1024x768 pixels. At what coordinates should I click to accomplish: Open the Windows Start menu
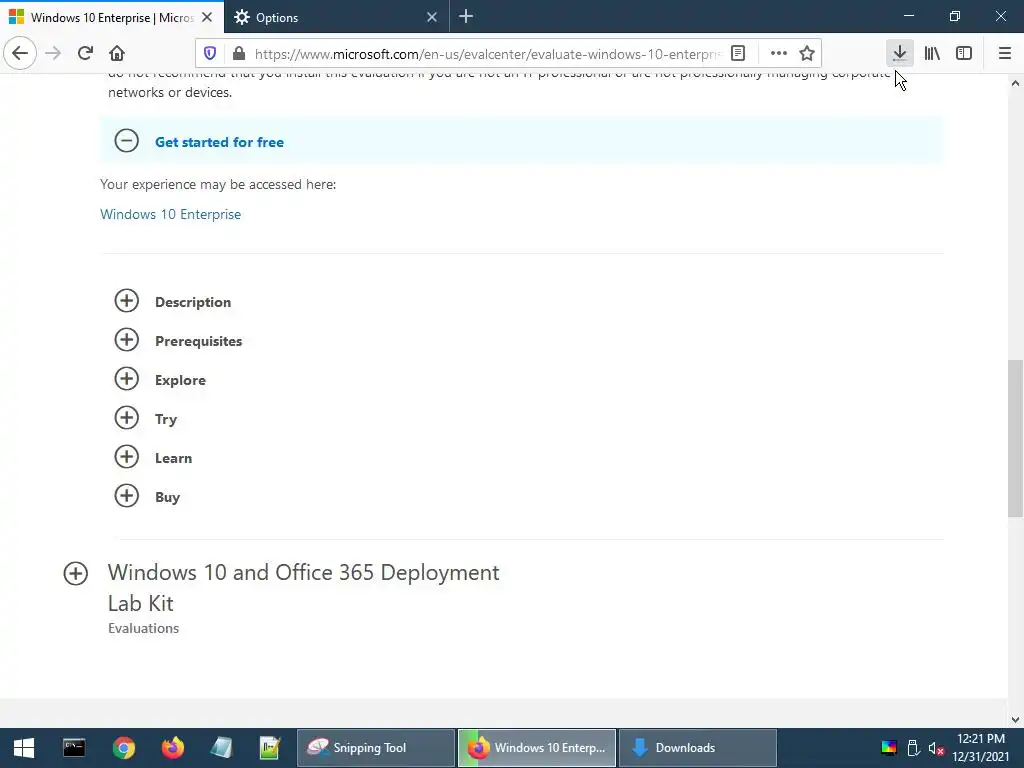[24, 748]
